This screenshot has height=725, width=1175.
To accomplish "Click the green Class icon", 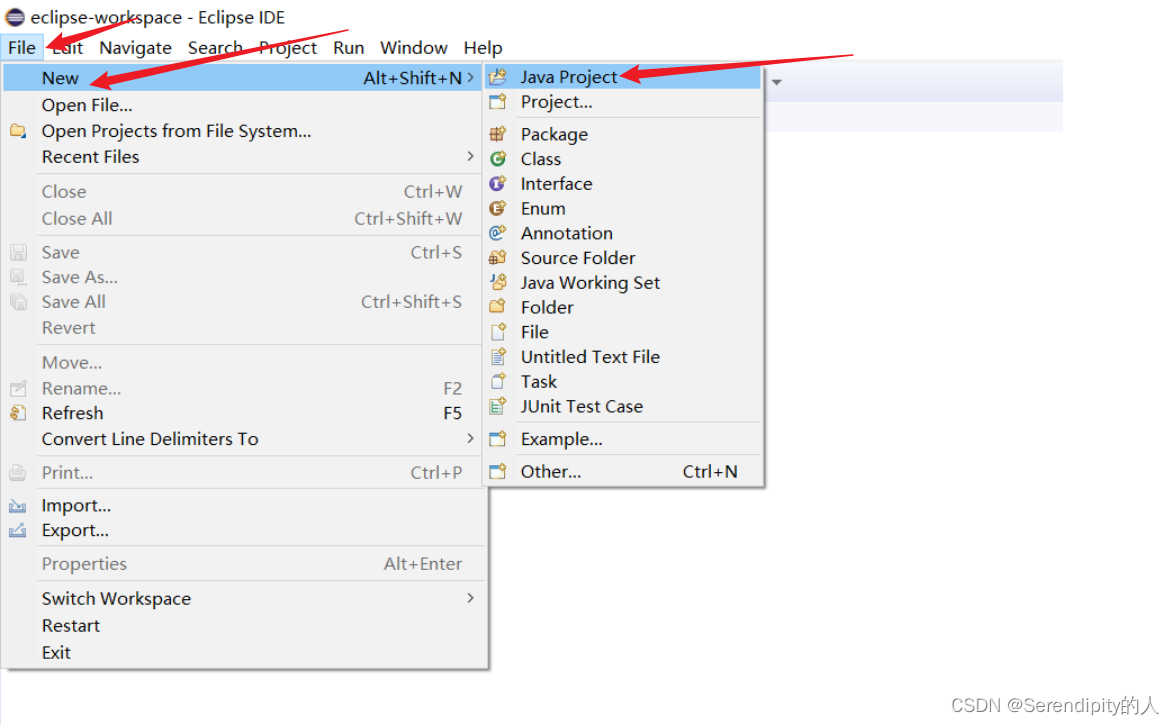I will pos(498,159).
